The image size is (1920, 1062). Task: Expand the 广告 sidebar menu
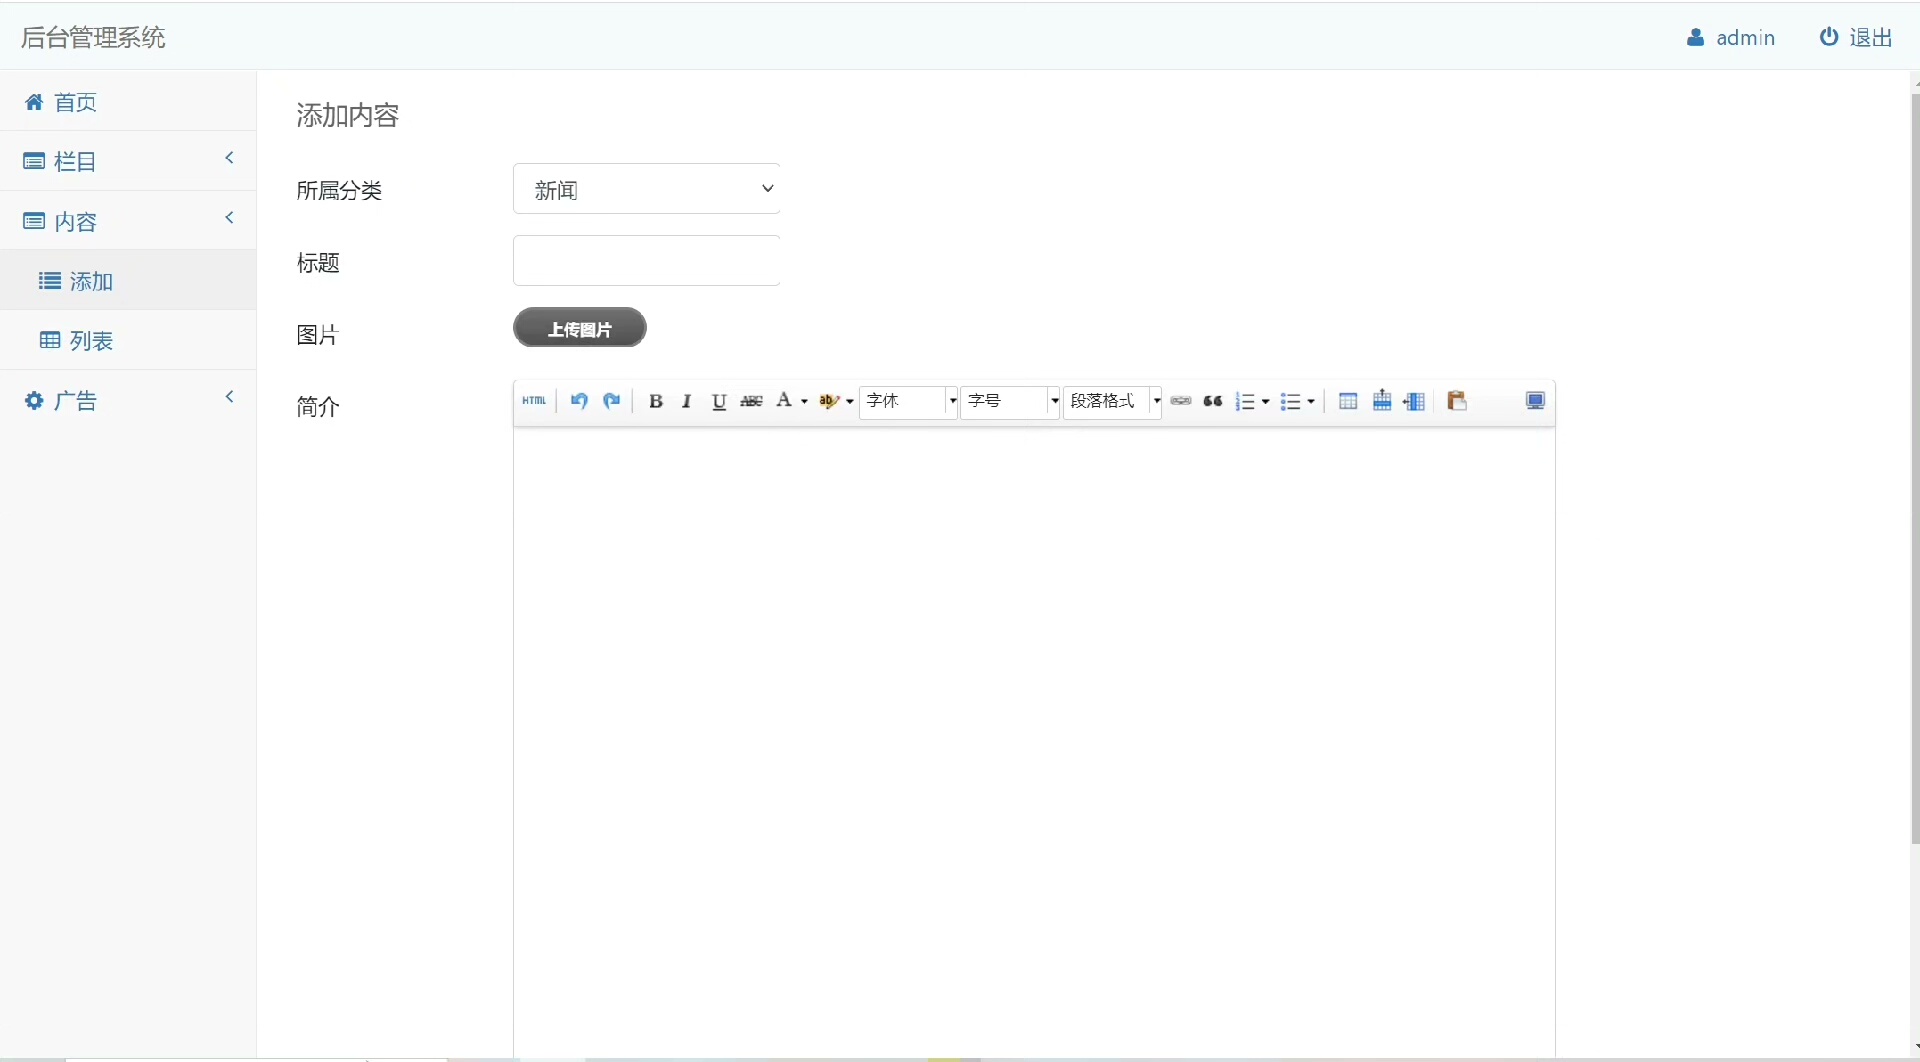point(128,400)
